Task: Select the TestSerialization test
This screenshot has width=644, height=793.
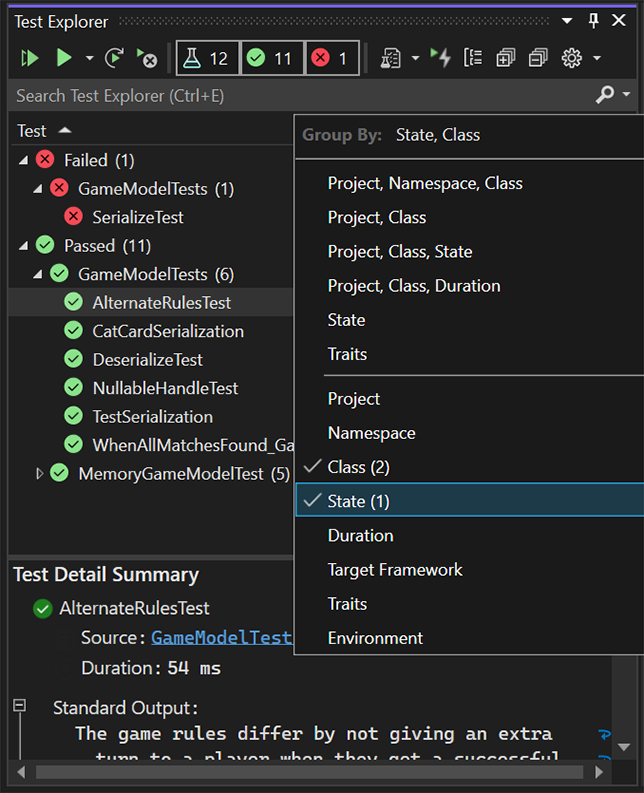Action: (x=152, y=417)
